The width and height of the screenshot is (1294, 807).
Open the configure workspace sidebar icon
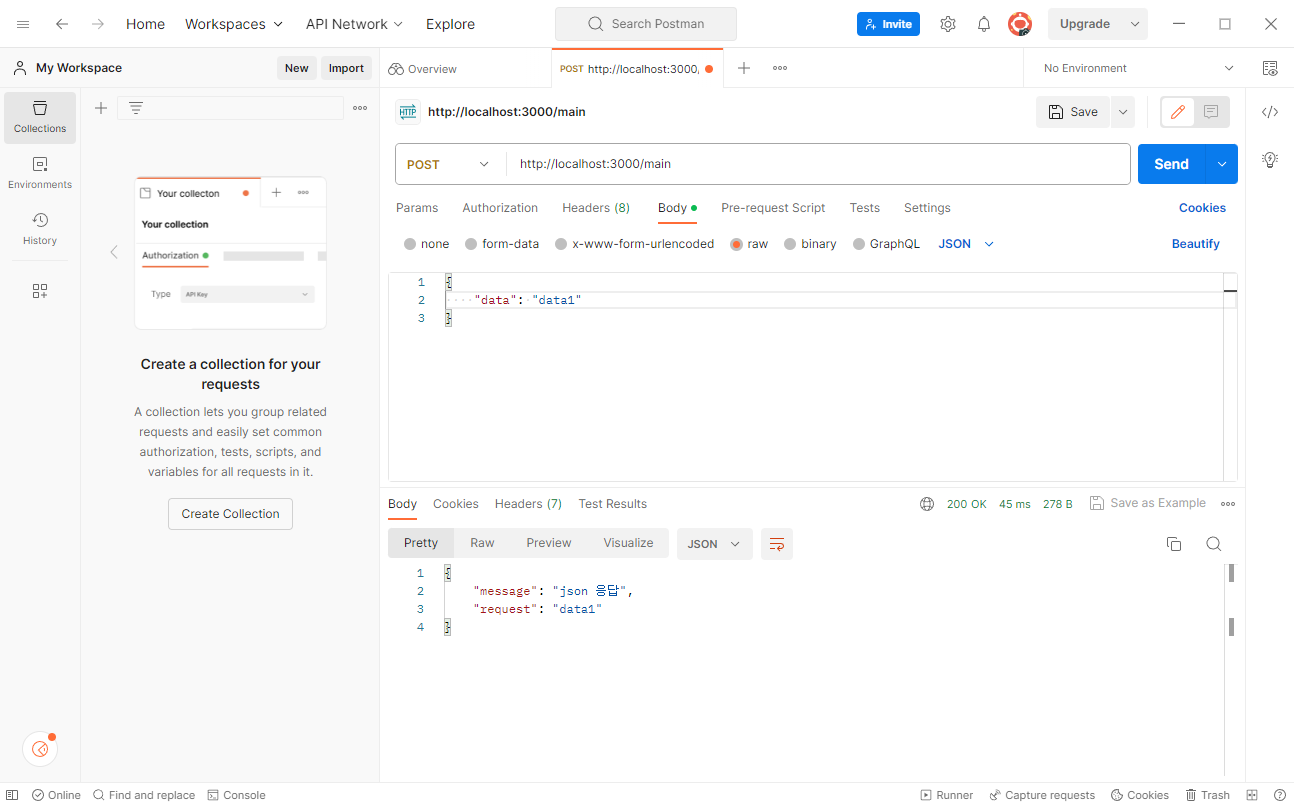40,291
